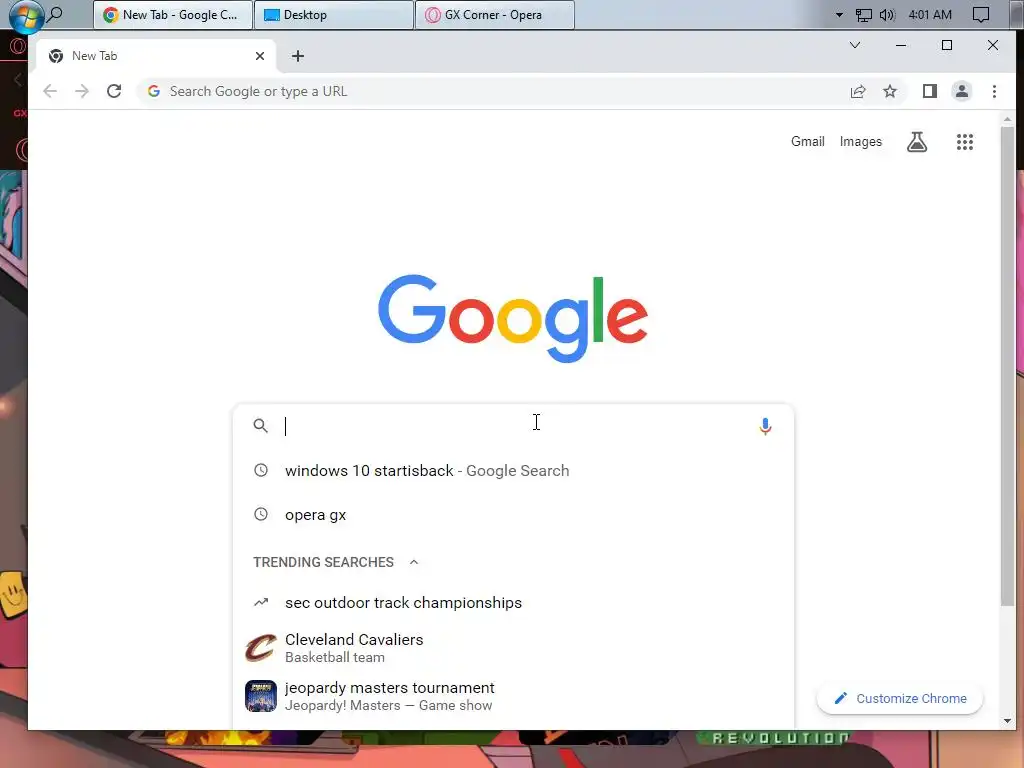Maximize the Chrome window
This screenshot has height=768, width=1024.
(947, 45)
